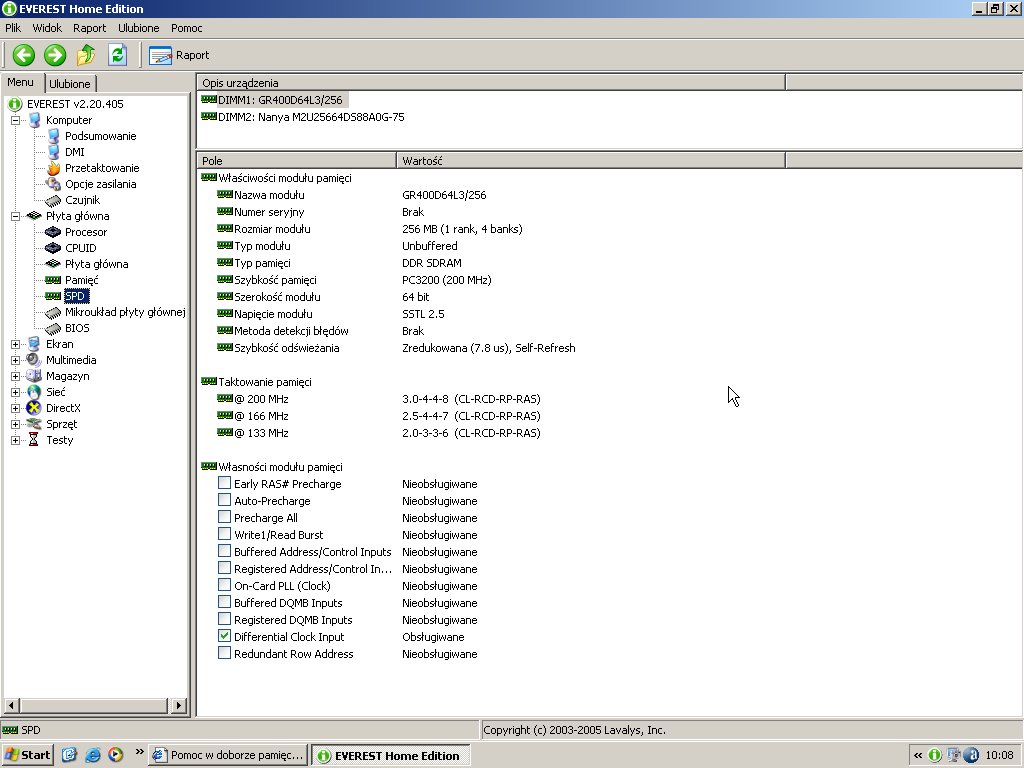The height and width of the screenshot is (768, 1024).
Task: Sort by the Pole column header
Action: pos(296,161)
